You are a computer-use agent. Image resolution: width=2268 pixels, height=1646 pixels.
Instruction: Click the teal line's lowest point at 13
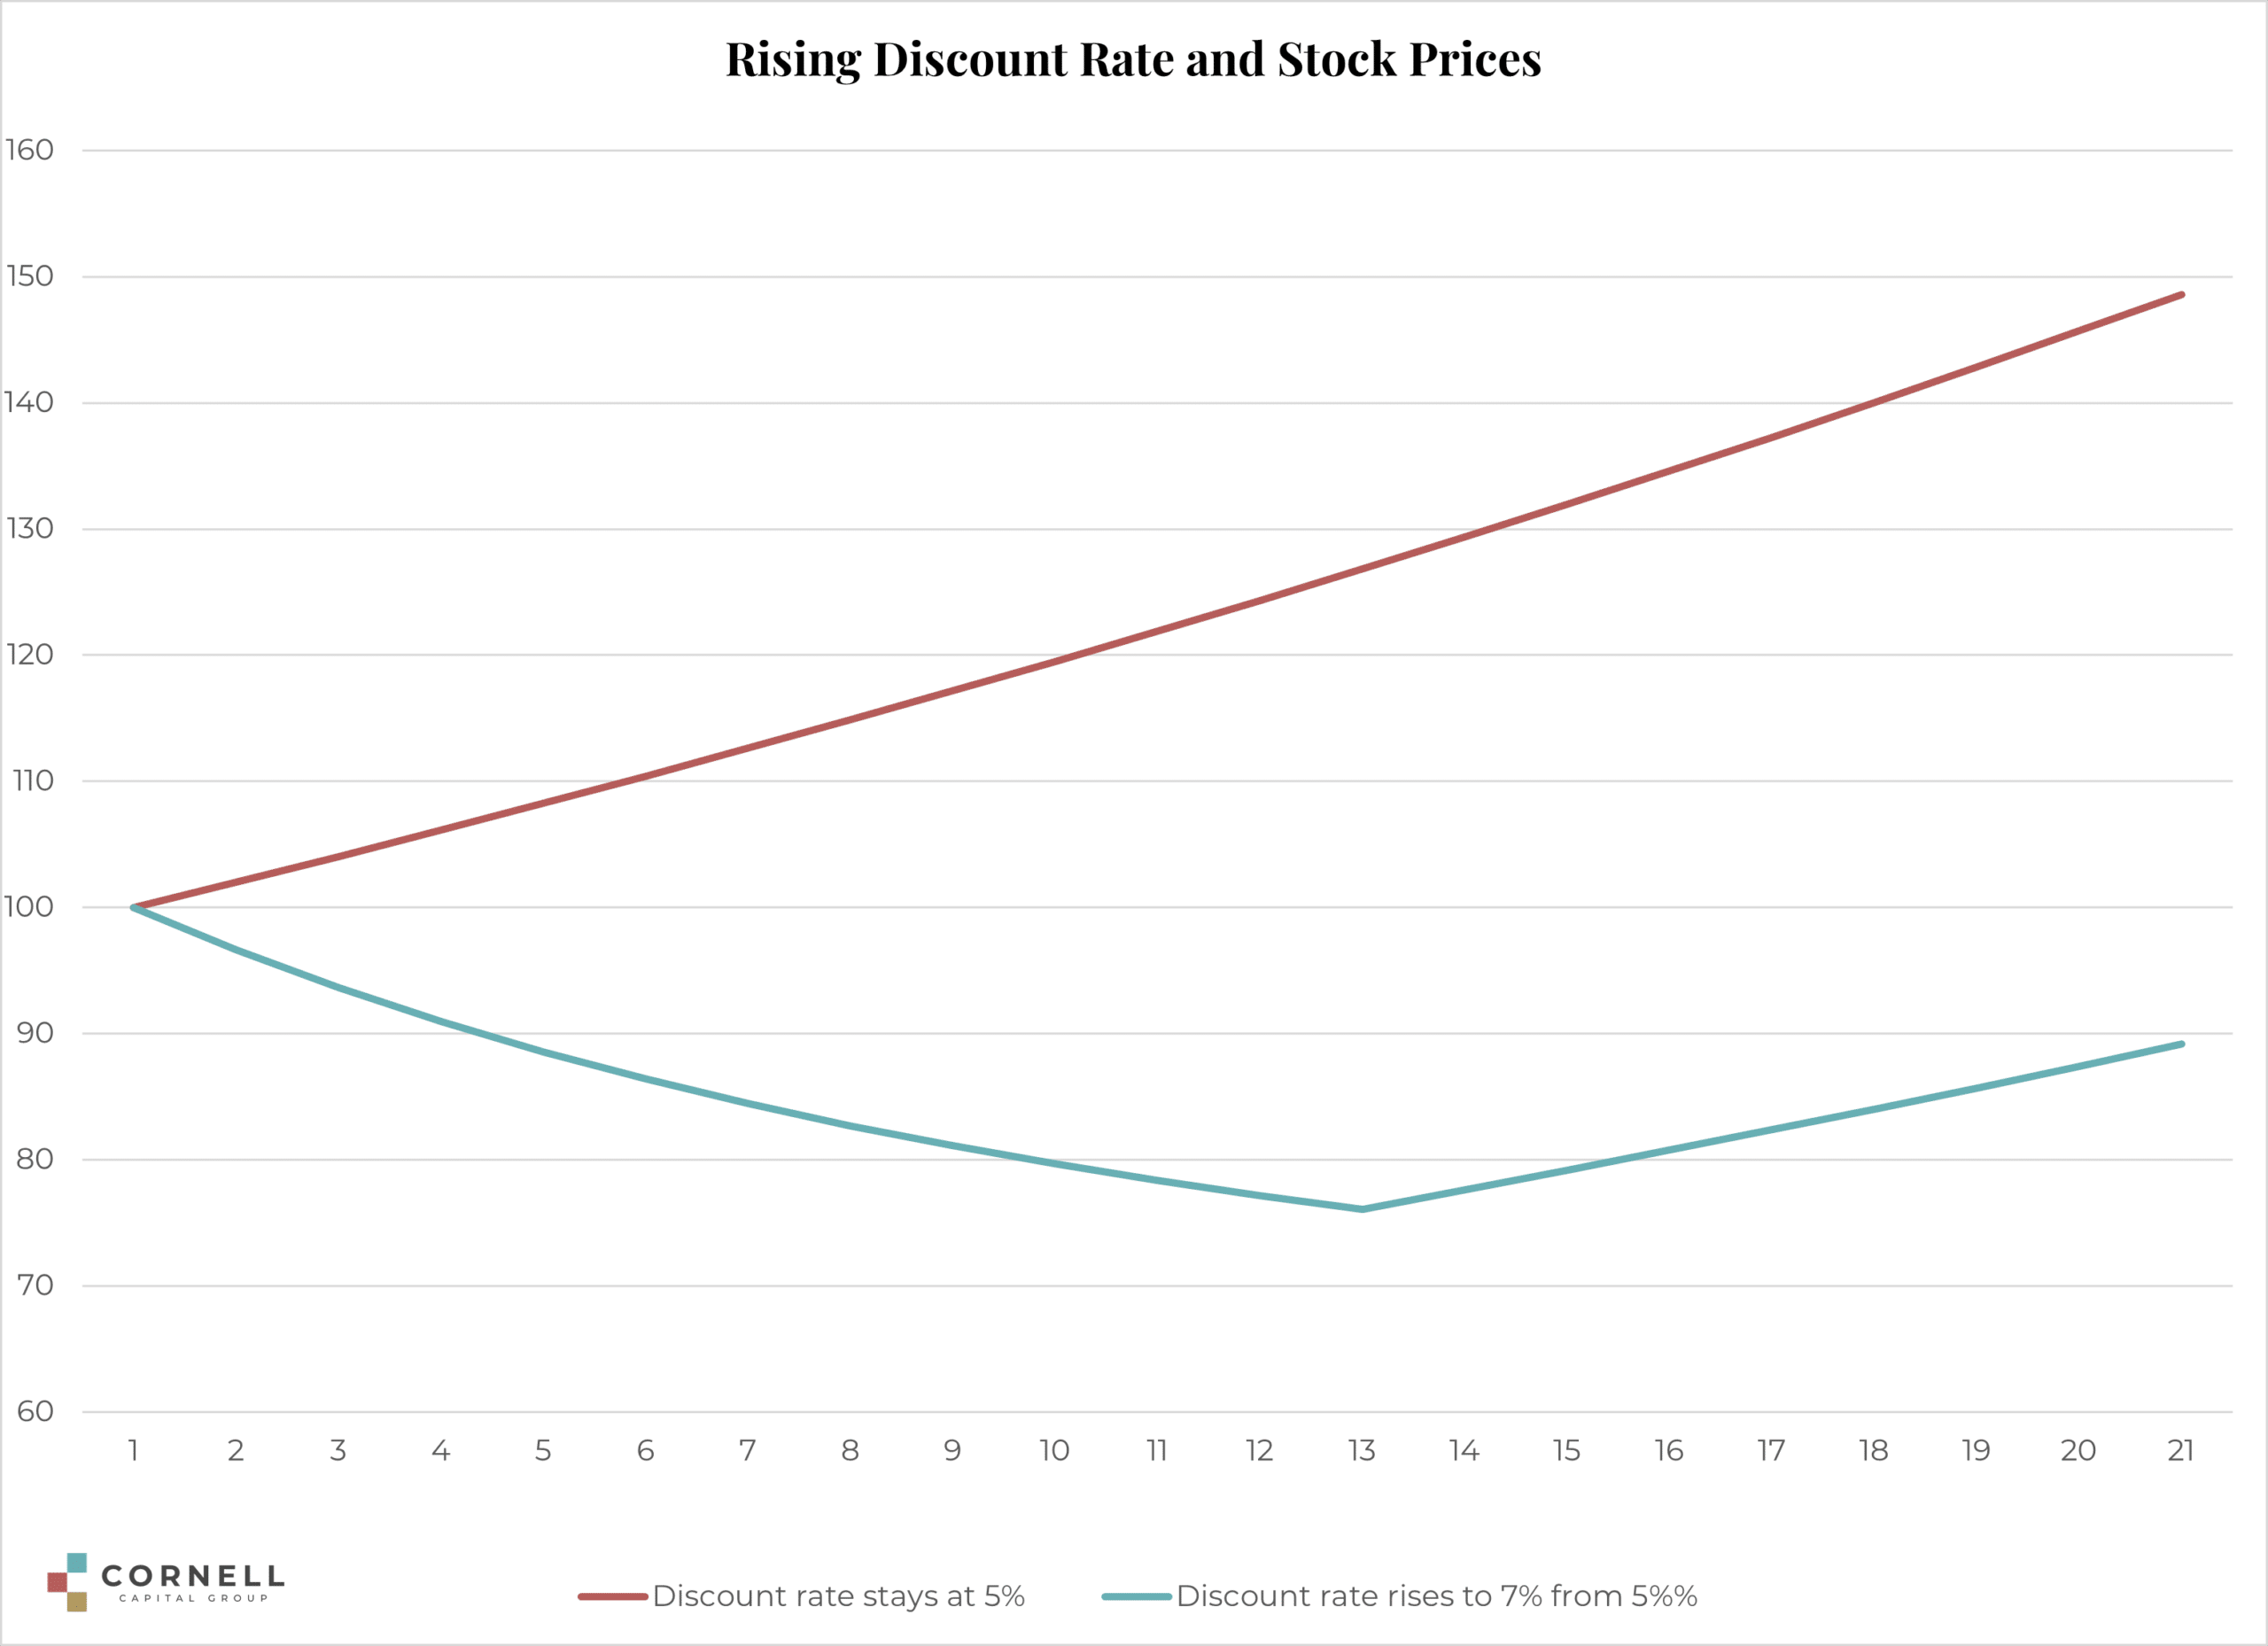click(1362, 1209)
